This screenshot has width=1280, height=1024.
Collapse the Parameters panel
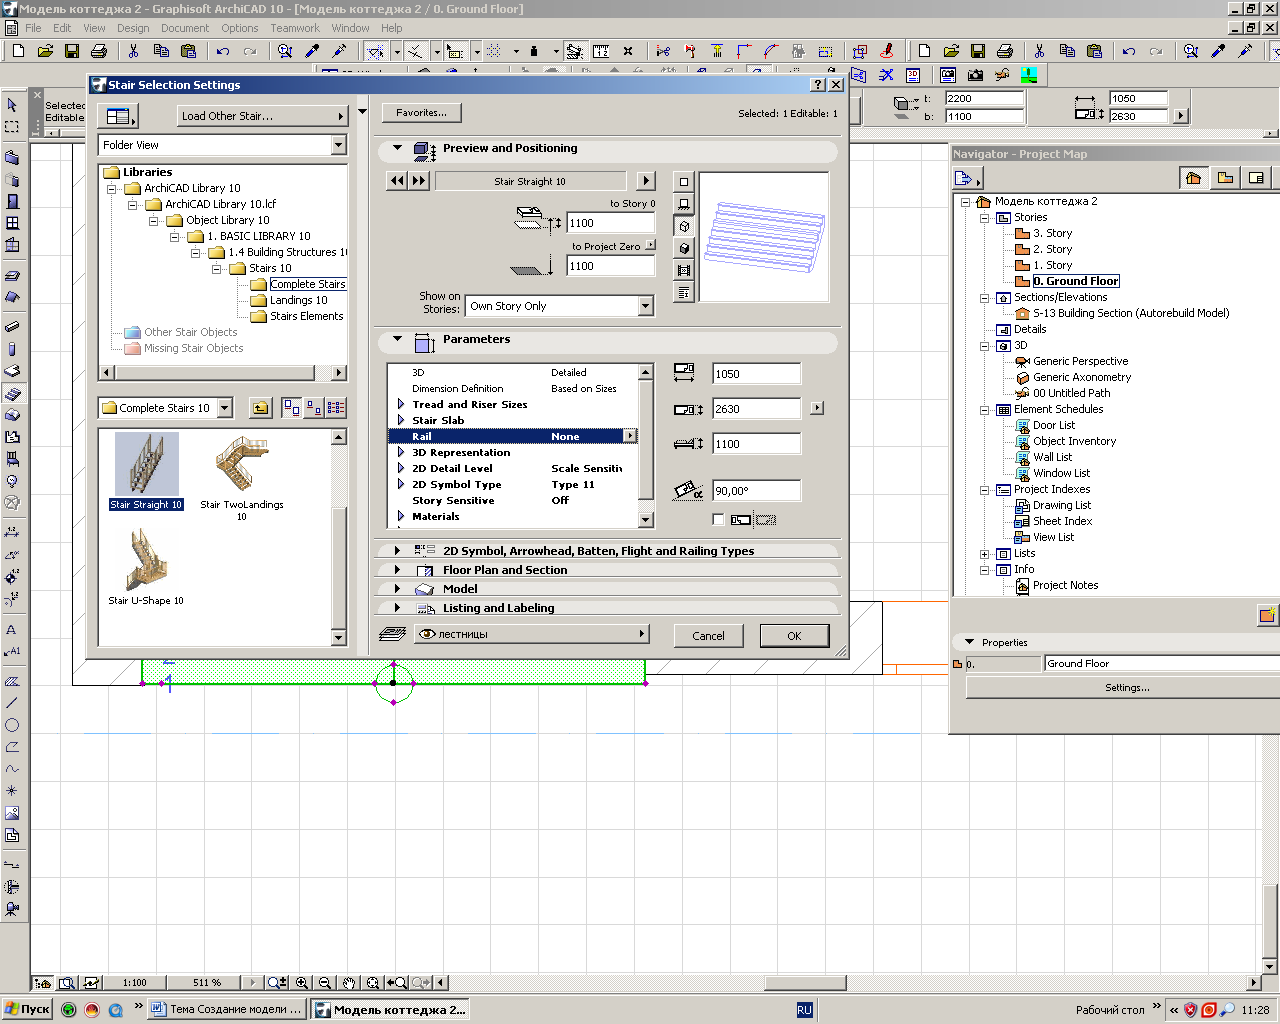397,339
